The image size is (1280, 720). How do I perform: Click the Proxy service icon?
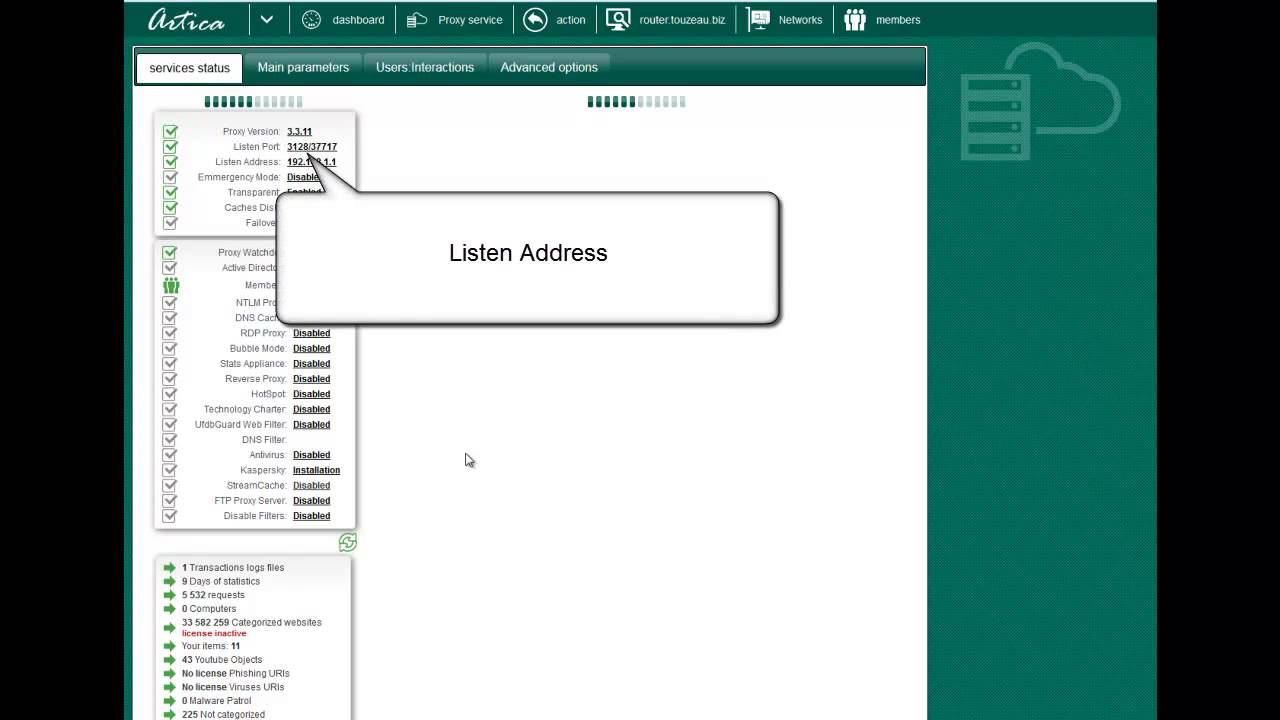pyautogui.click(x=417, y=19)
